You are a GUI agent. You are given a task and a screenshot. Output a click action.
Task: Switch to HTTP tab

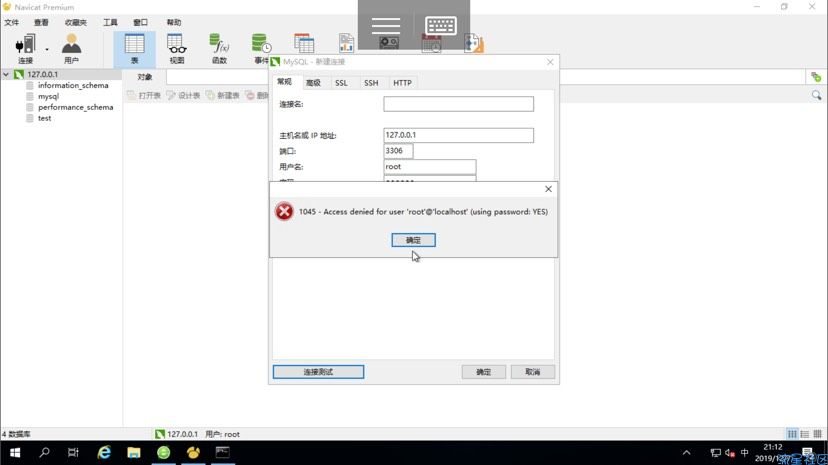point(402,83)
